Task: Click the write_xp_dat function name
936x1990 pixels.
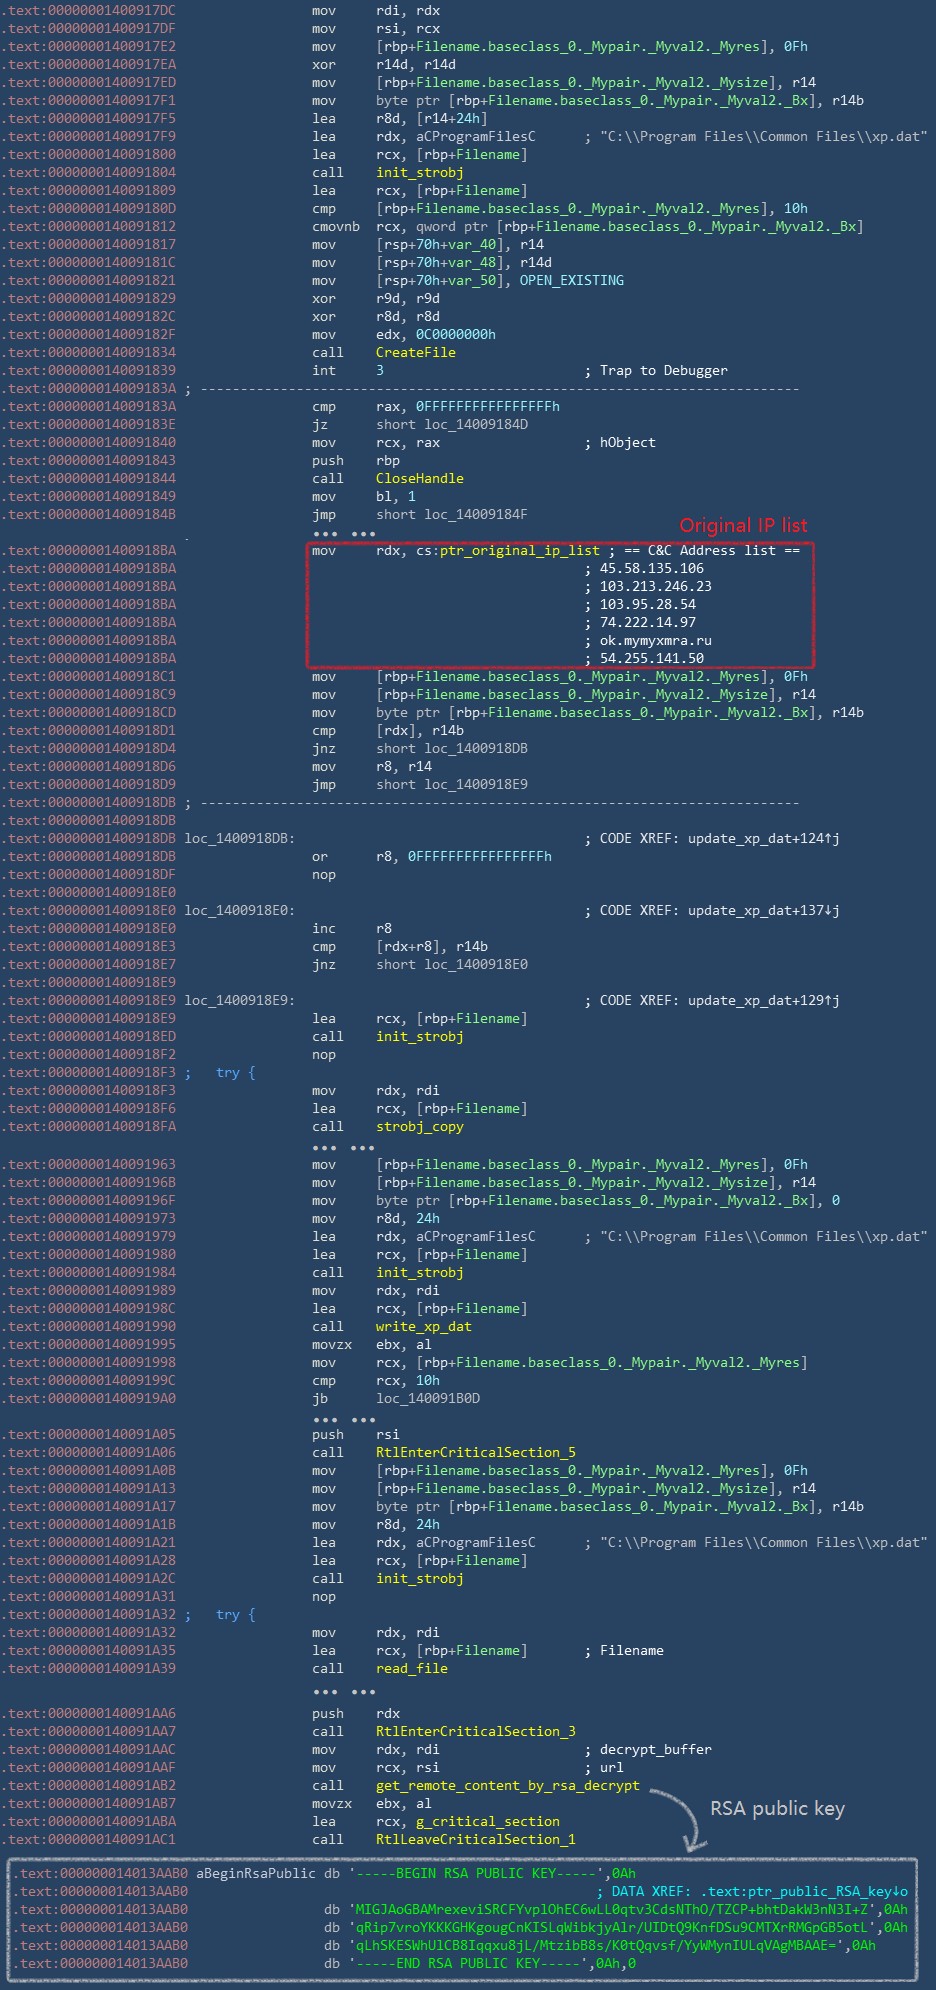Action: 423,1326
